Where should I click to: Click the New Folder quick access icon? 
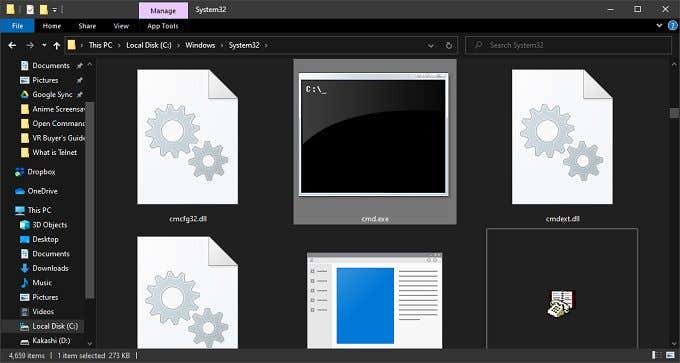tap(43, 9)
